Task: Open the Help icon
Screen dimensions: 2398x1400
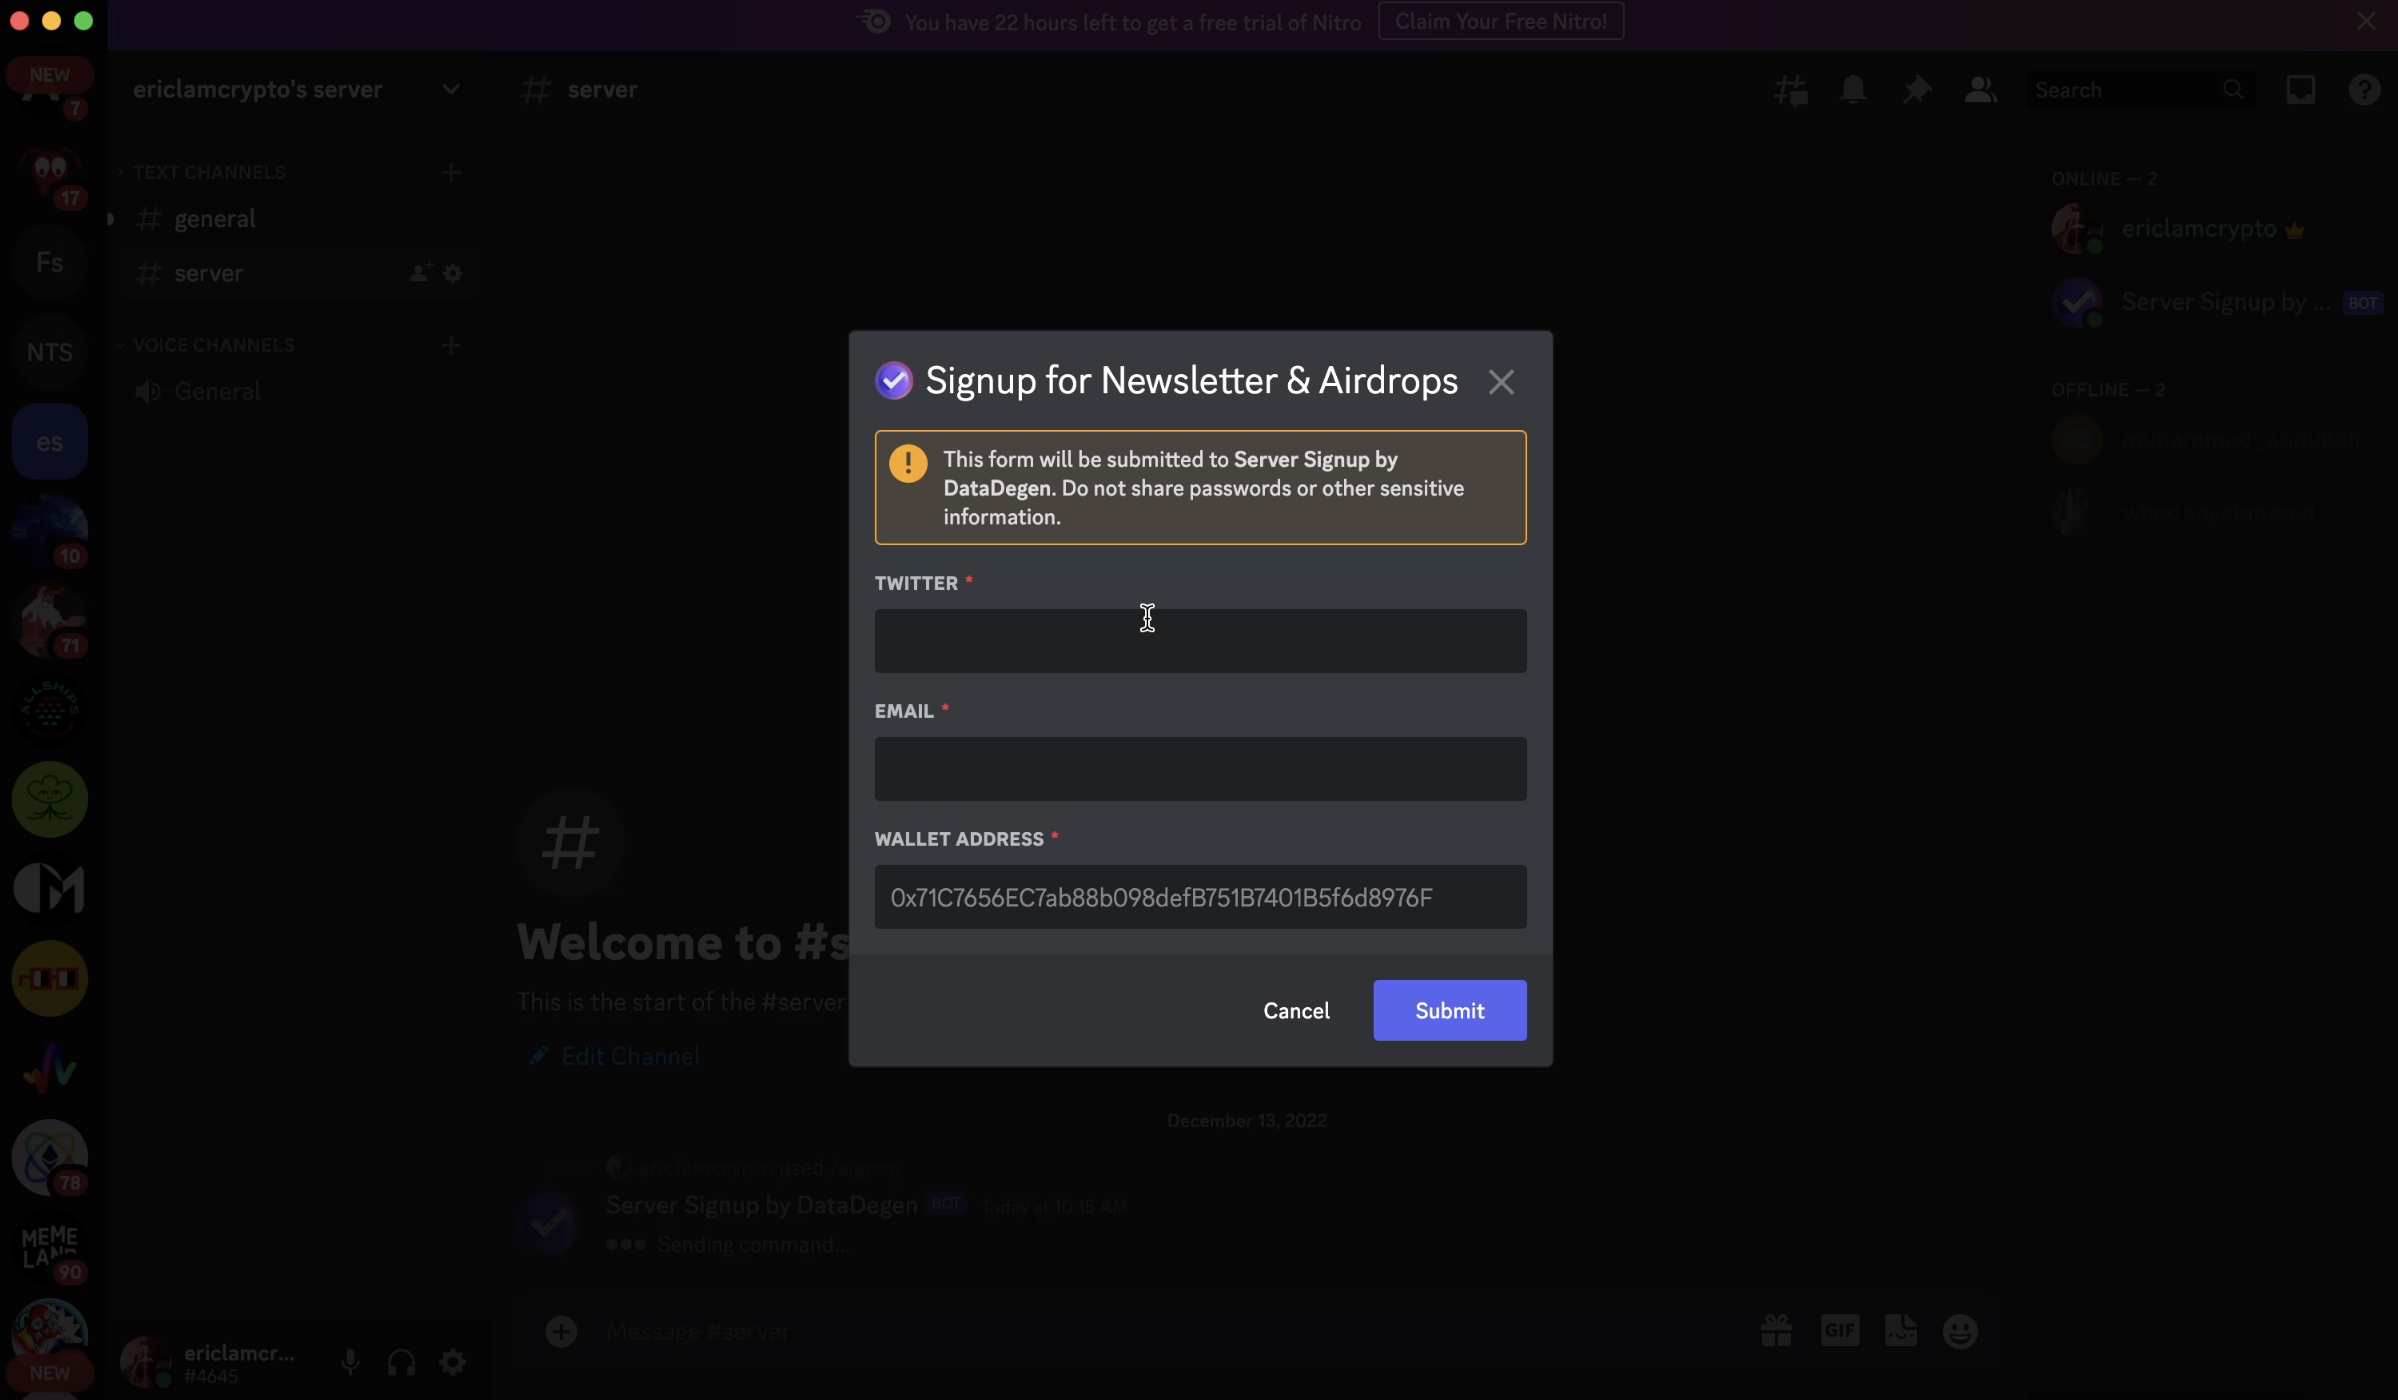Action: (x=2364, y=90)
